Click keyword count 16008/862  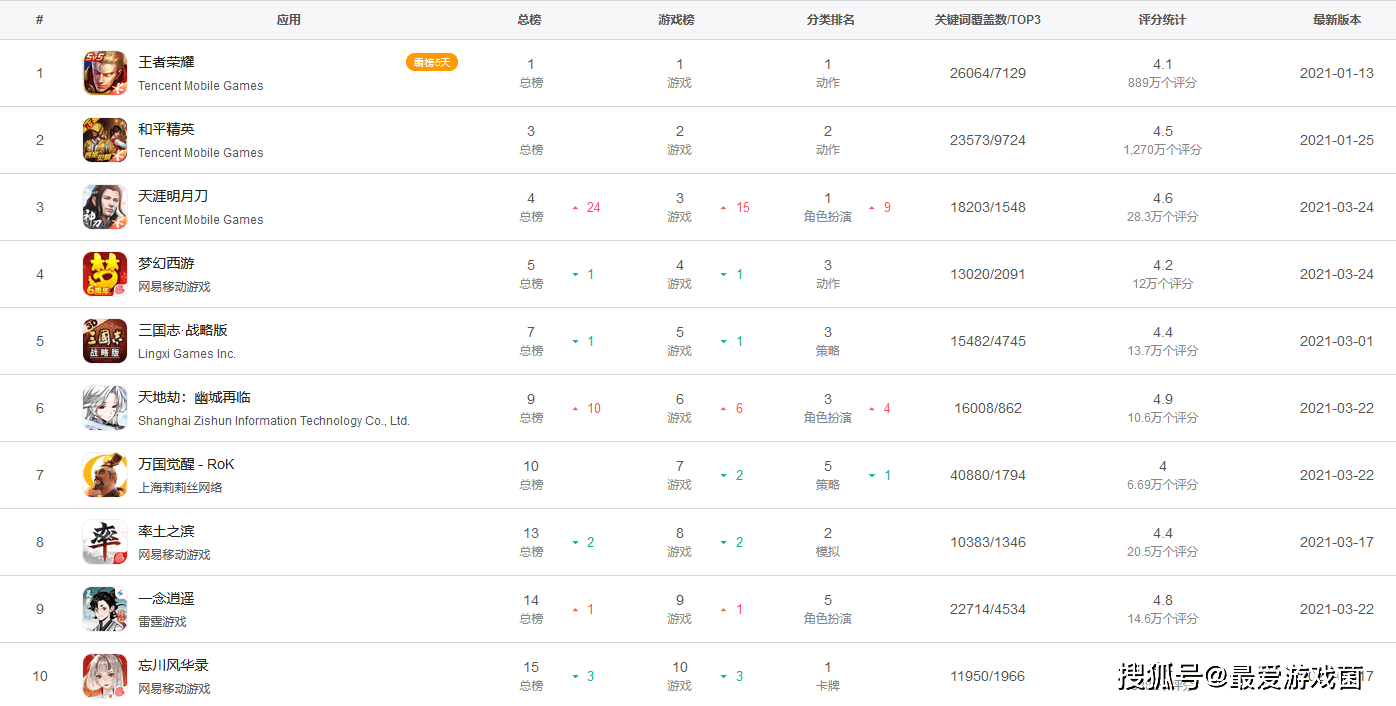coord(988,408)
